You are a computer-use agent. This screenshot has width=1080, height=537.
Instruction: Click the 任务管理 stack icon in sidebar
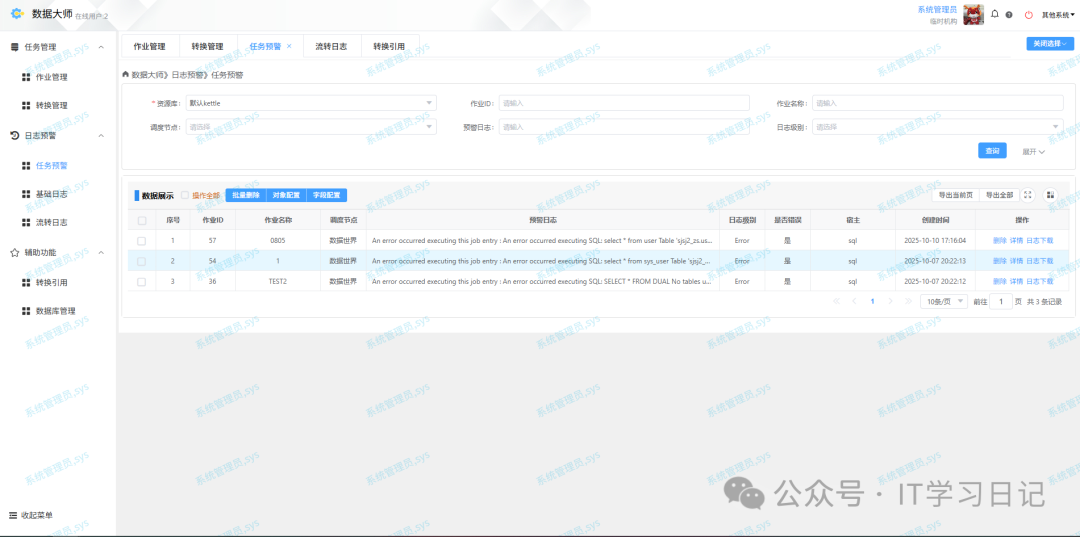pos(14,48)
